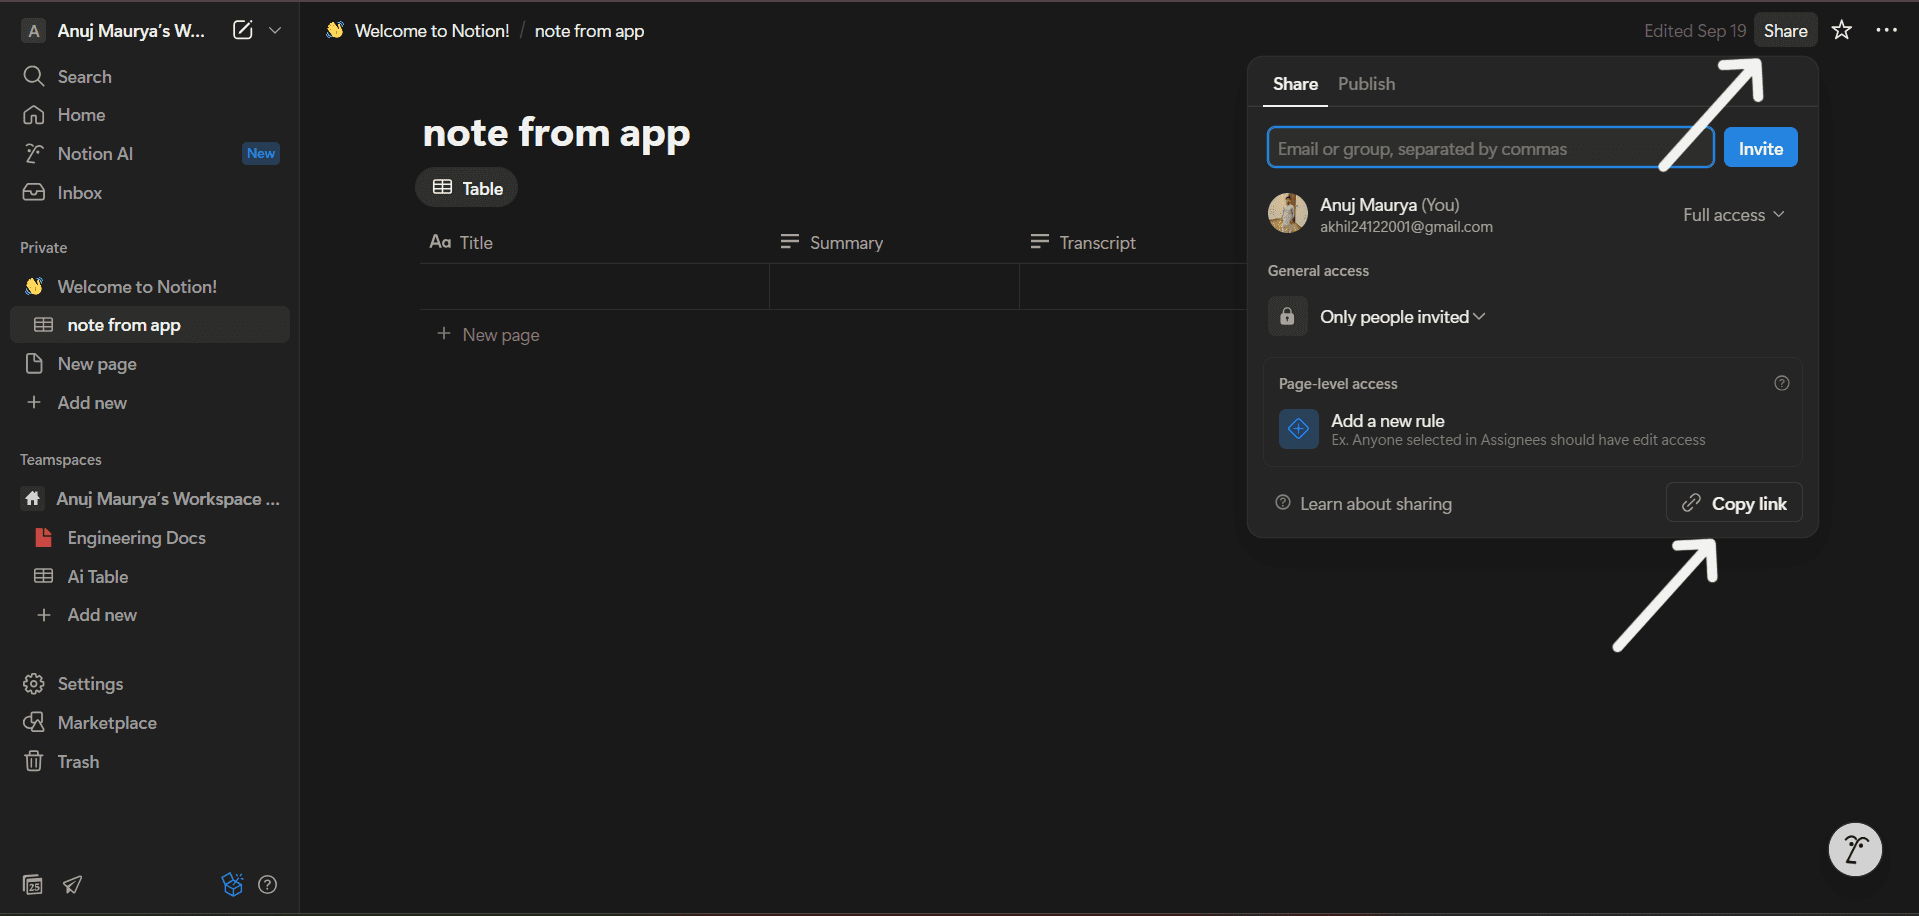The image size is (1919, 916).
Task: Open the Search icon in sidebar
Action: tap(33, 76)
